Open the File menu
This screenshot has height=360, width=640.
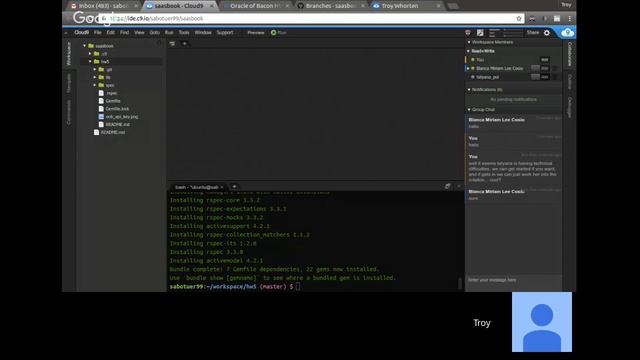coord(98,32)
